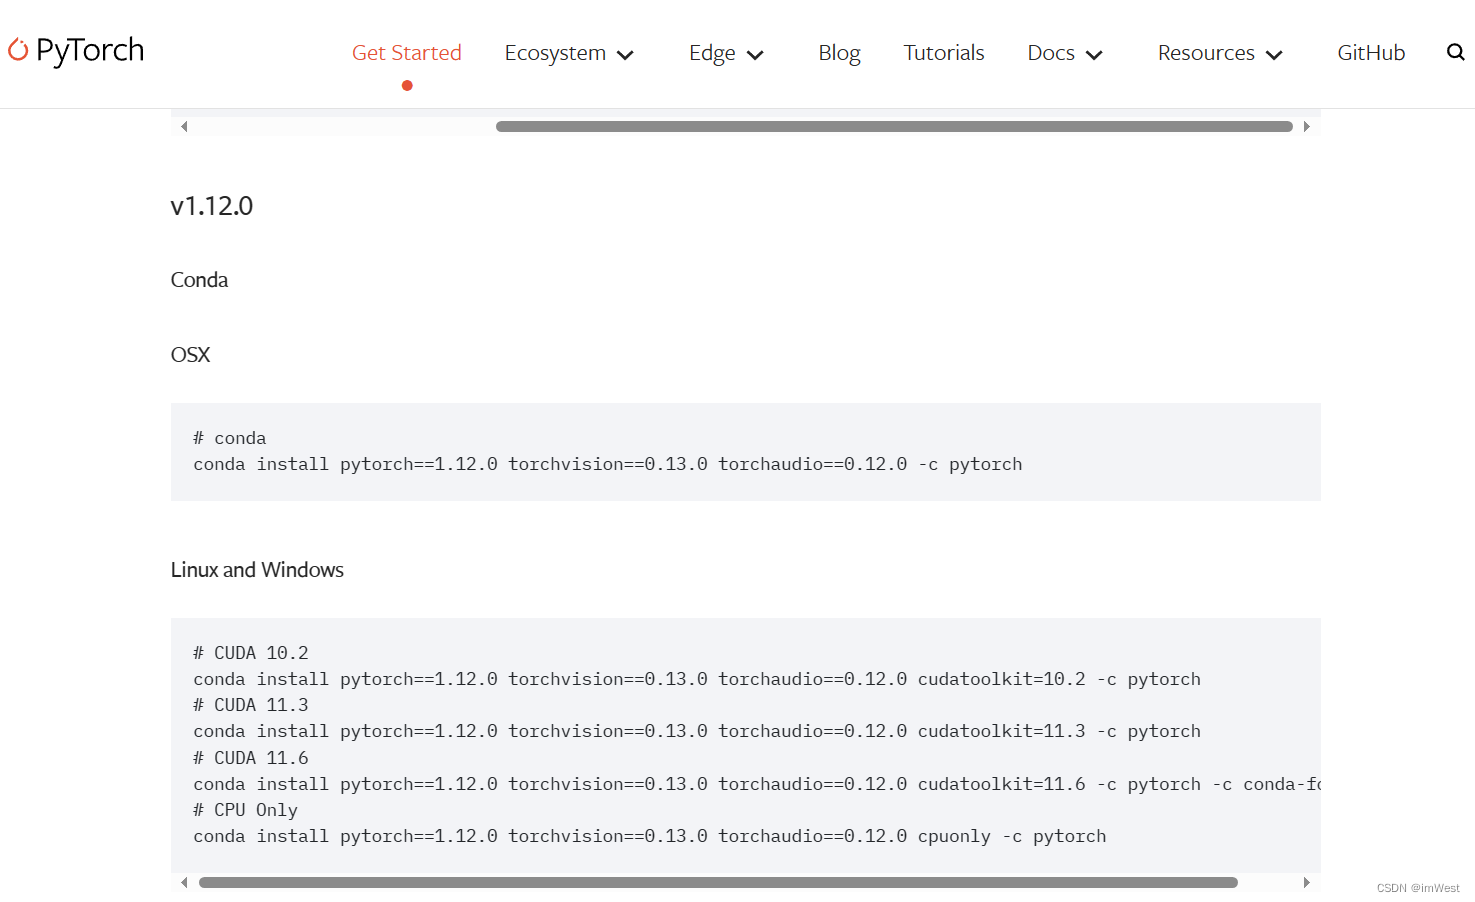This screenshot has width=1475, height=902.
Task: Click right arrow of bottom code scrollbar
Action: [x=1306, y=882]
